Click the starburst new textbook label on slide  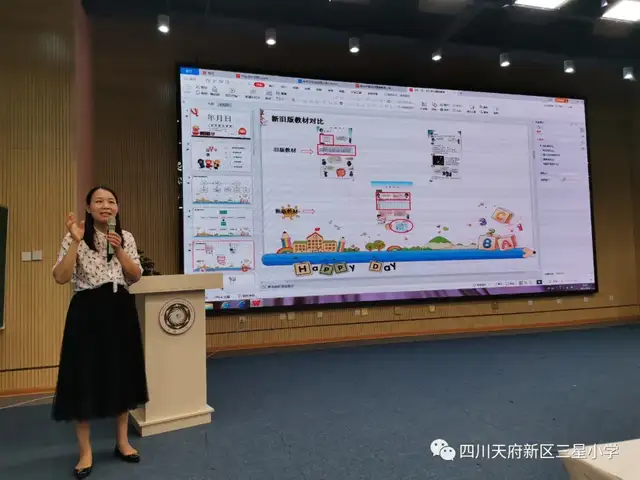[289, 211]
